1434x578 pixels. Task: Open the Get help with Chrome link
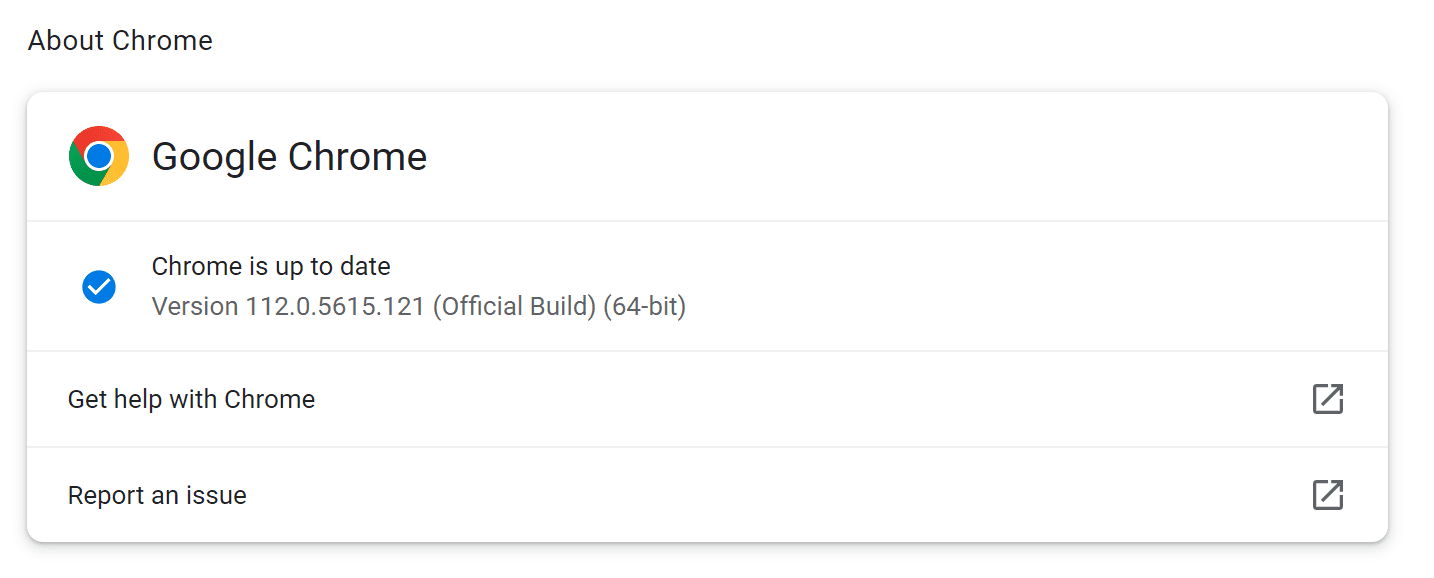191,399
